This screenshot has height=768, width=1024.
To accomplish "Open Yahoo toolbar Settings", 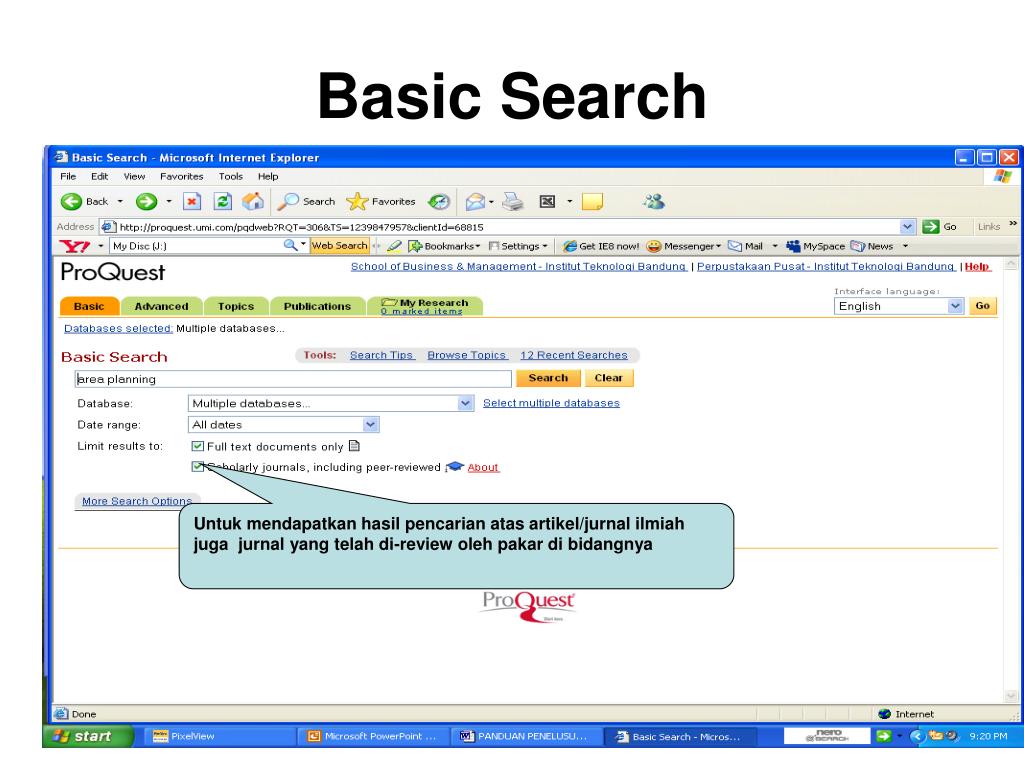I will [x=518, y=246].
